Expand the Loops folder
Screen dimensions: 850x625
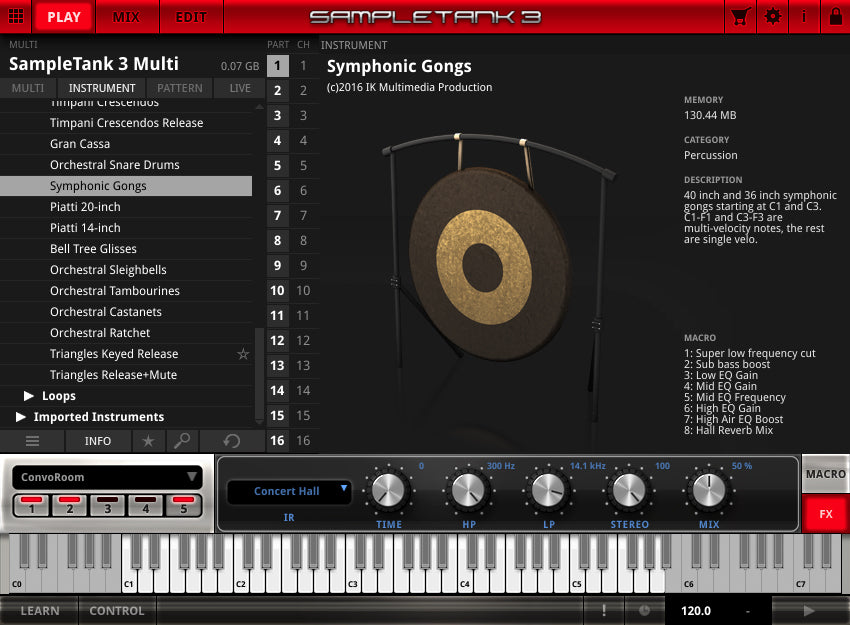click(26, 396)
